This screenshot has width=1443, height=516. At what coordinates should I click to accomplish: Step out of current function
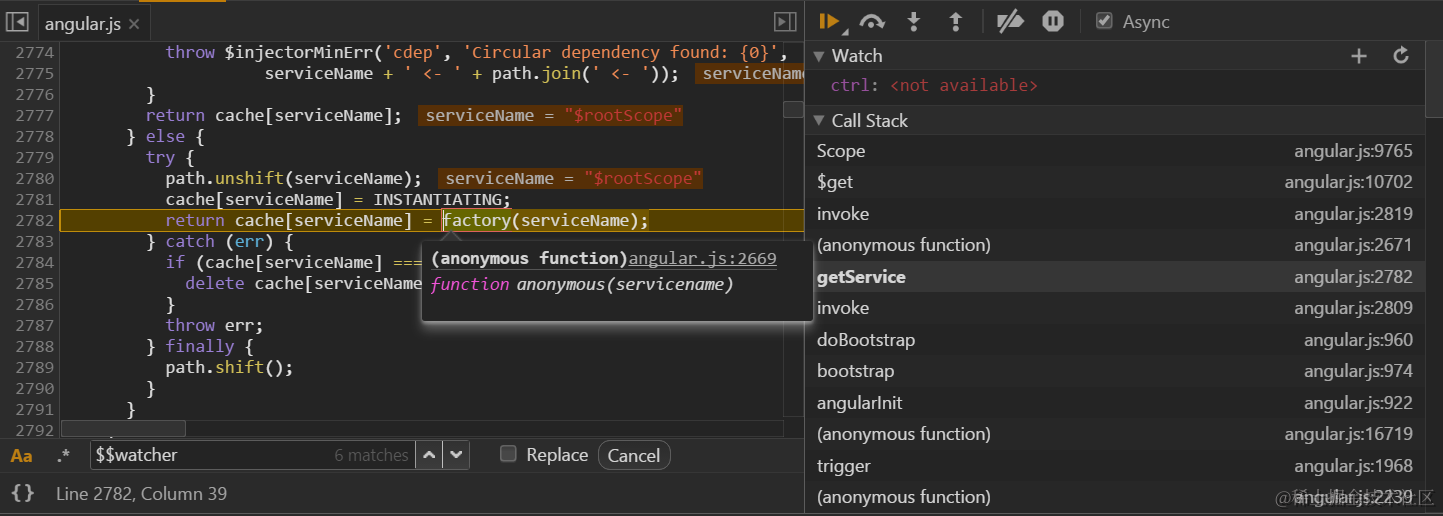tap(955, 21)
